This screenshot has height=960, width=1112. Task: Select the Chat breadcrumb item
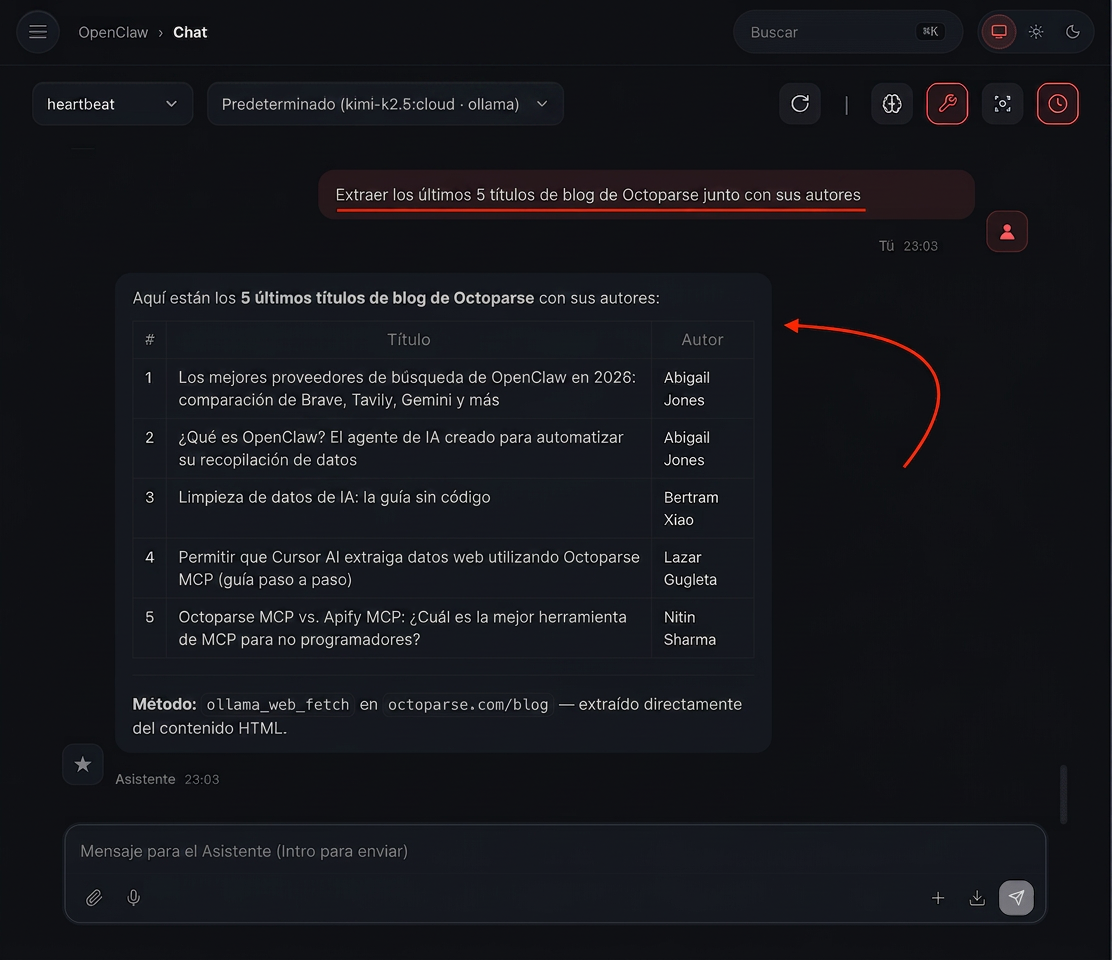click(x=190, y=33)
